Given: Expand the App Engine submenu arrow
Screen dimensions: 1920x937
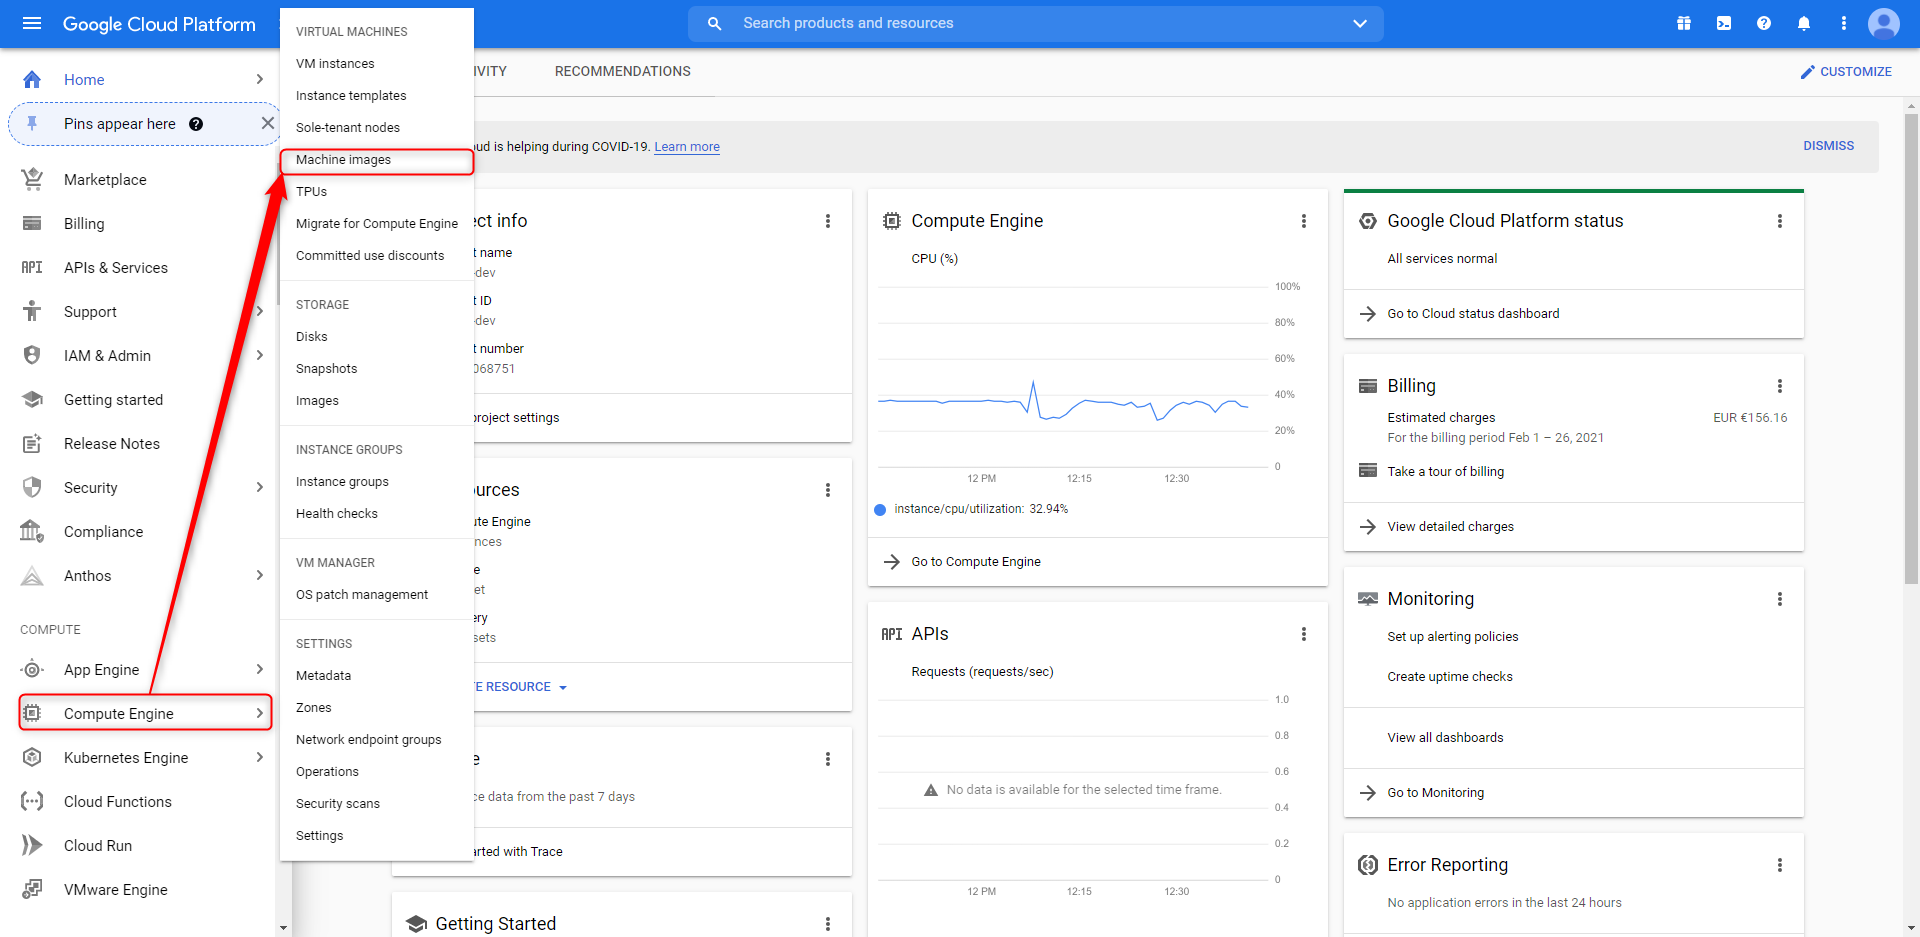Looking at the screenshot, I should tap(259, 669).
